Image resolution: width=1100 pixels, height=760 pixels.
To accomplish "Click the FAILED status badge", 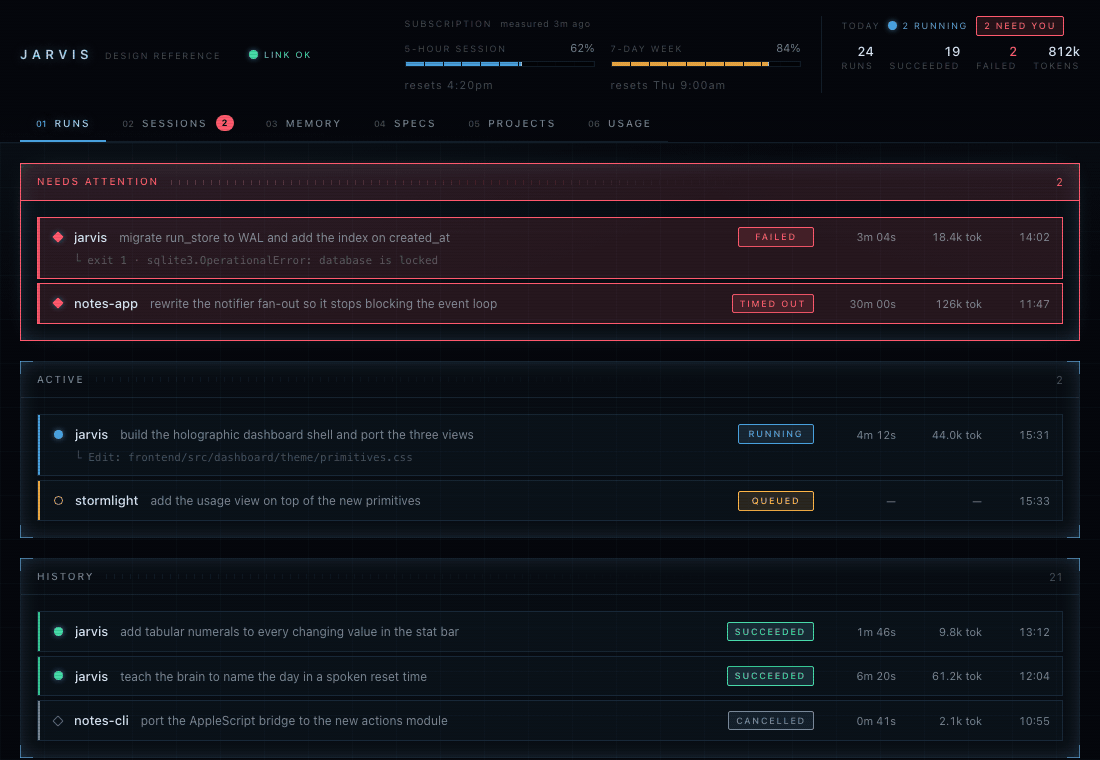I will pos(775,237).
